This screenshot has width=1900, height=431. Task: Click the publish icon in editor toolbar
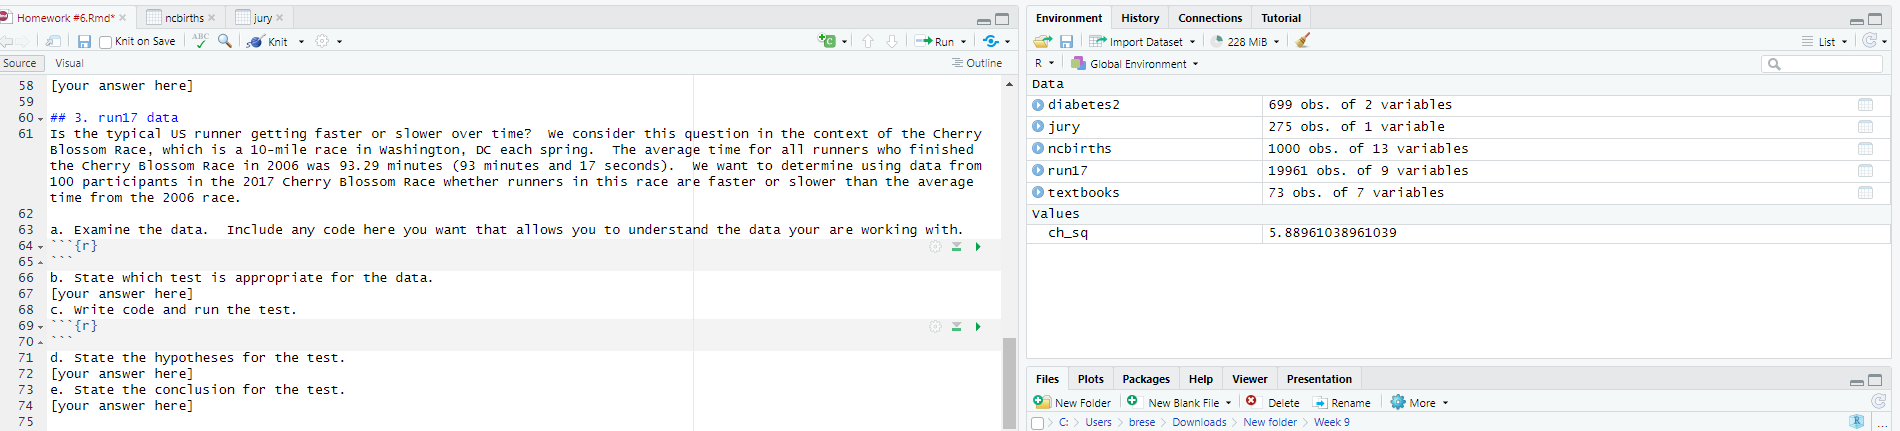[x=991, y=41]
